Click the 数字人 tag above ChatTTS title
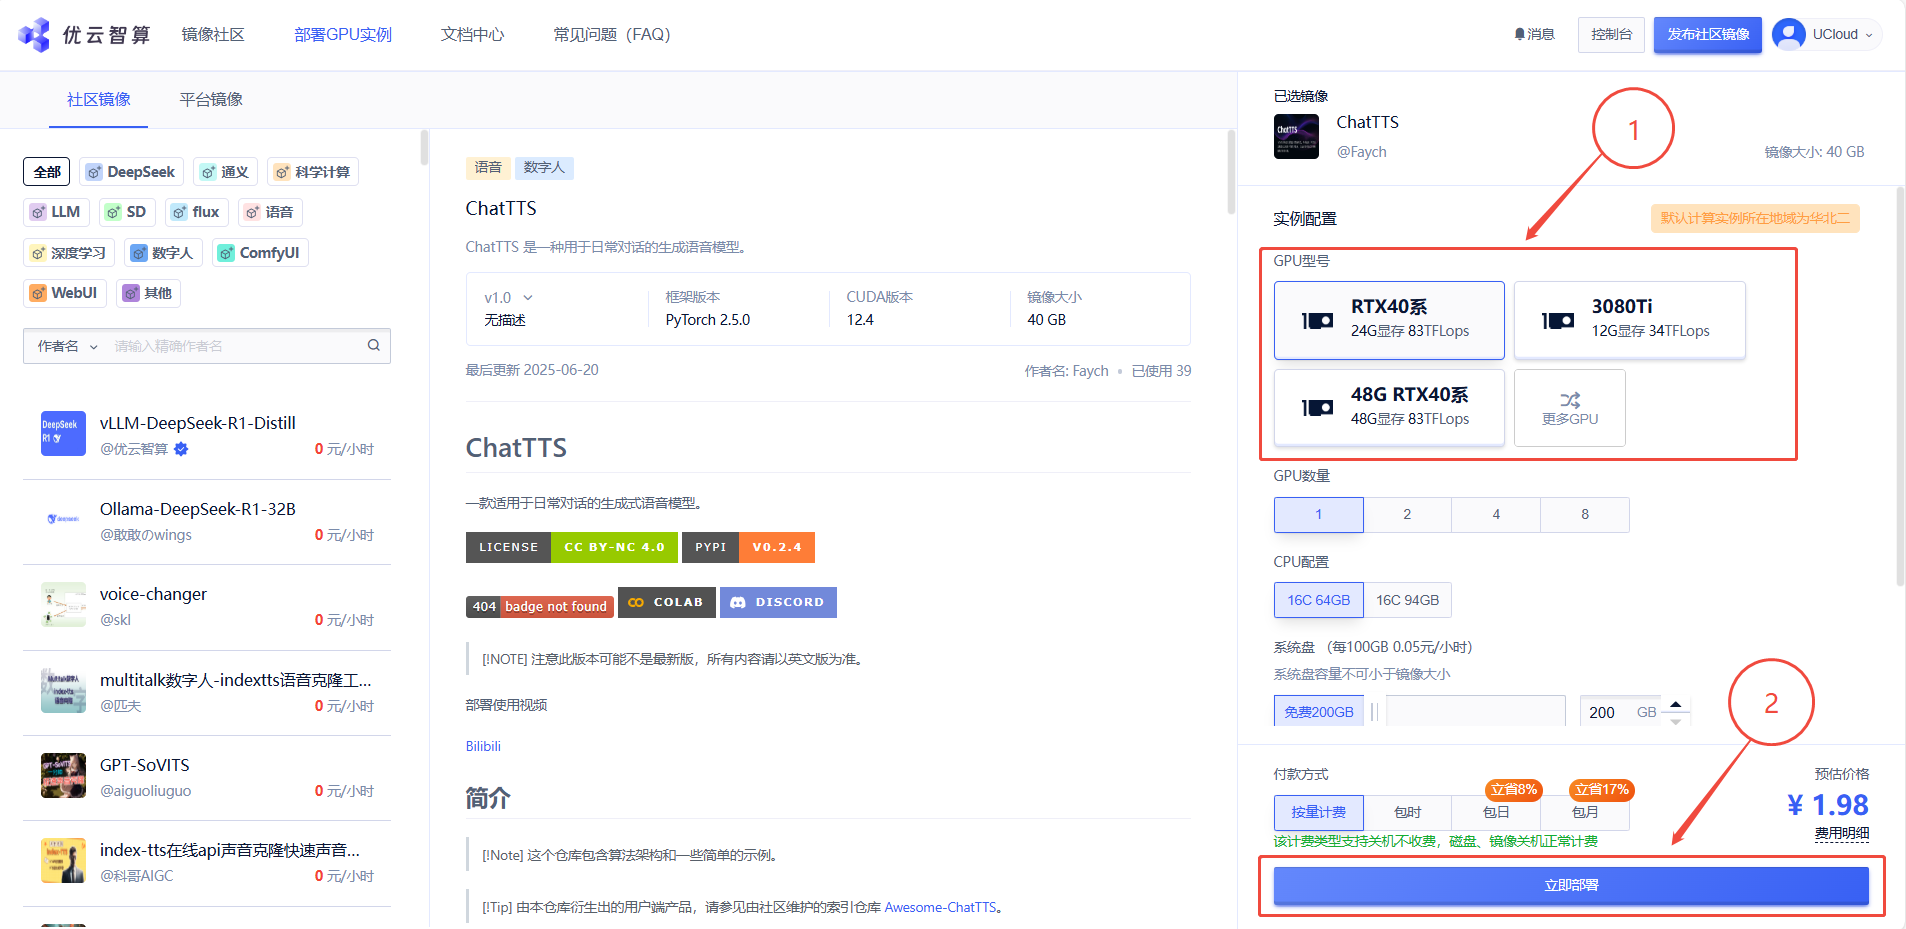This screenshot has width=1906, height=929. pyautogui.click(x=544, y=167)
